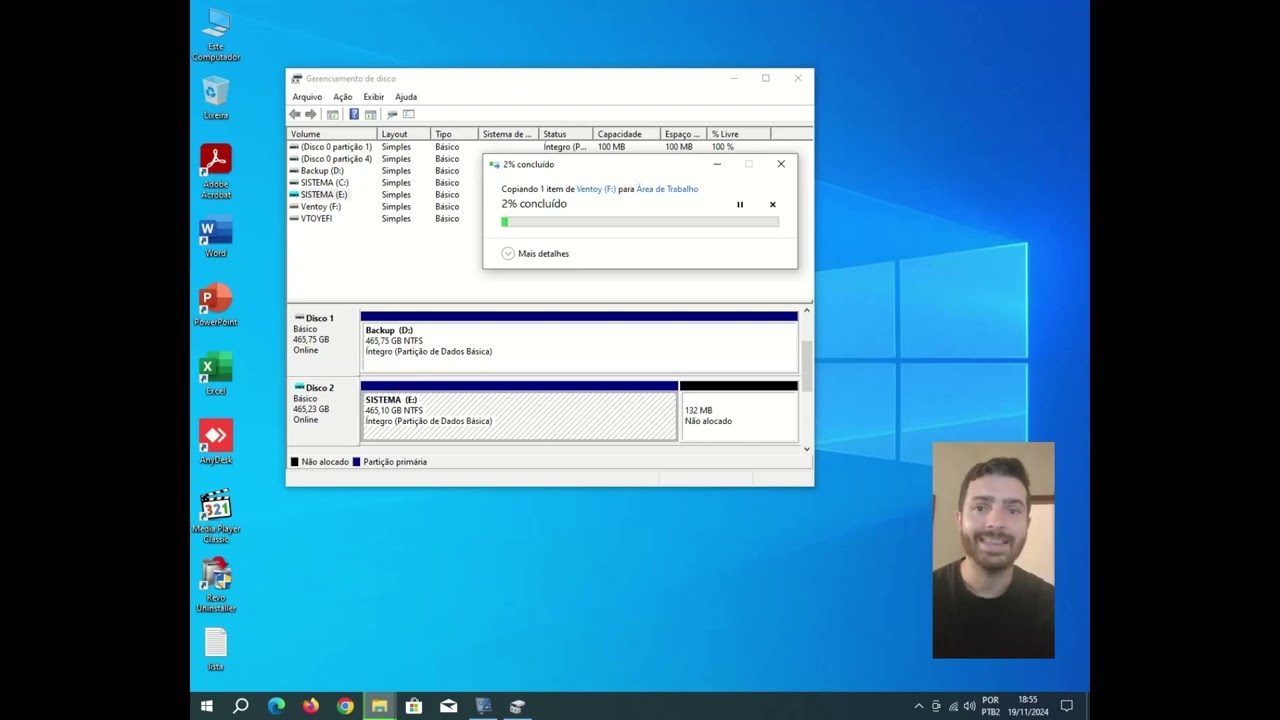The image size is (1280, 720).
Task: Sort by the Capacidade column header
Action: click(x=627, y=134)
